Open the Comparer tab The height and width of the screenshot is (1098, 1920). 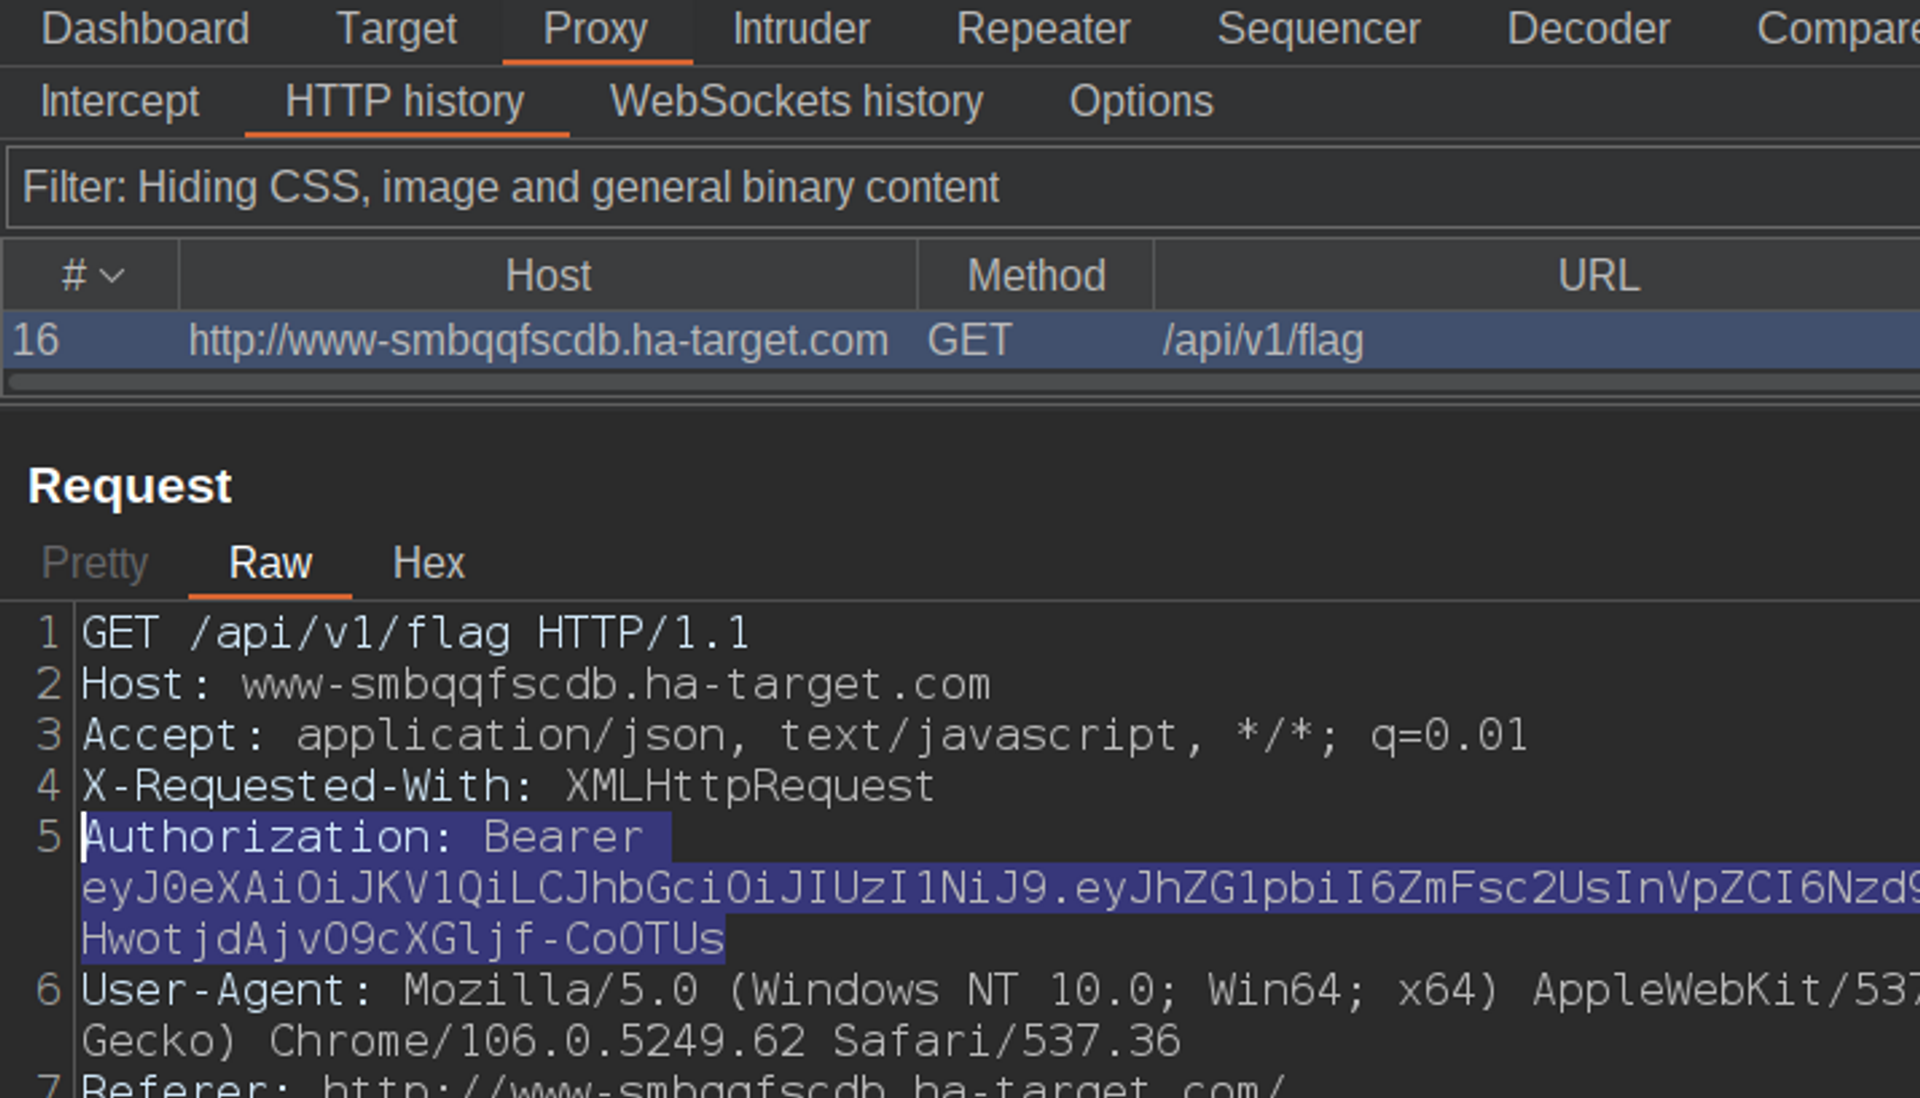1838,29
